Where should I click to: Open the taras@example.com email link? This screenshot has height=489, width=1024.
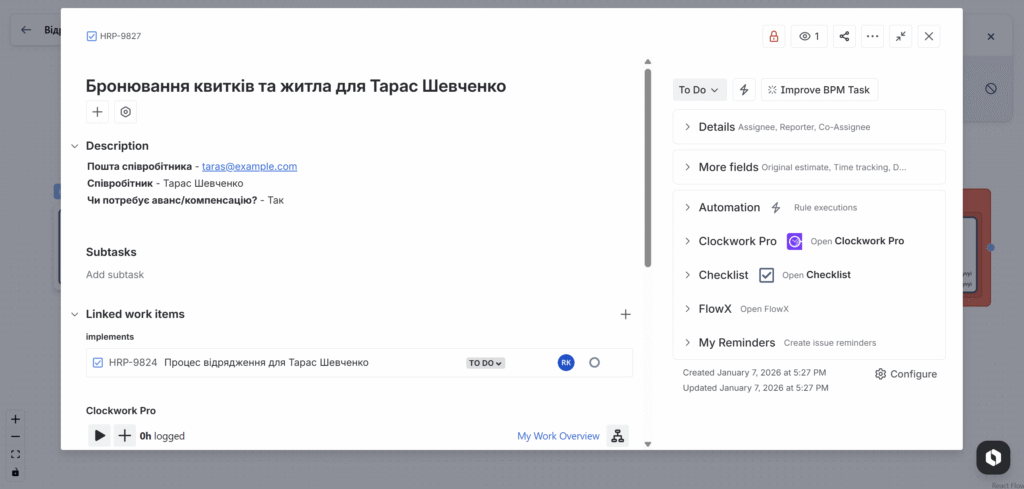[249, 167]
